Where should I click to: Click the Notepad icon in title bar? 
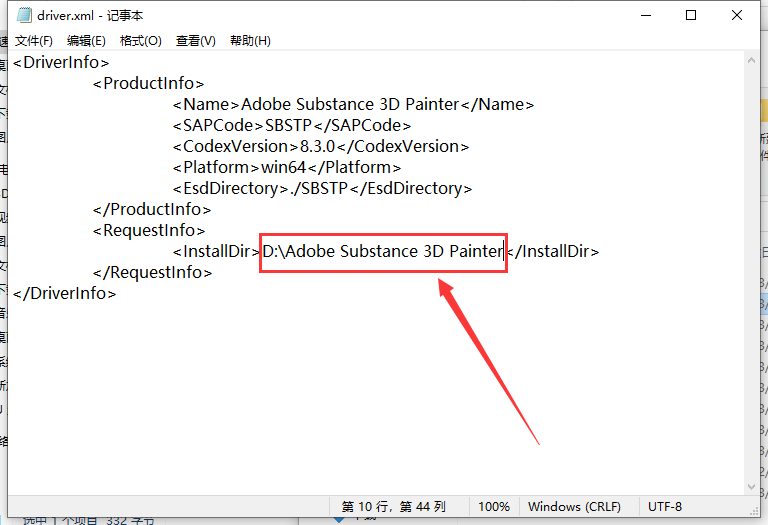(24, 15)
